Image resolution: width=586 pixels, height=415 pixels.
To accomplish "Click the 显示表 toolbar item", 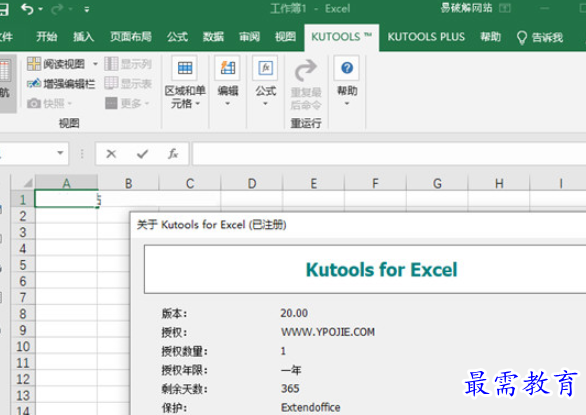I will pyautogui.click(x=128, y=83).
